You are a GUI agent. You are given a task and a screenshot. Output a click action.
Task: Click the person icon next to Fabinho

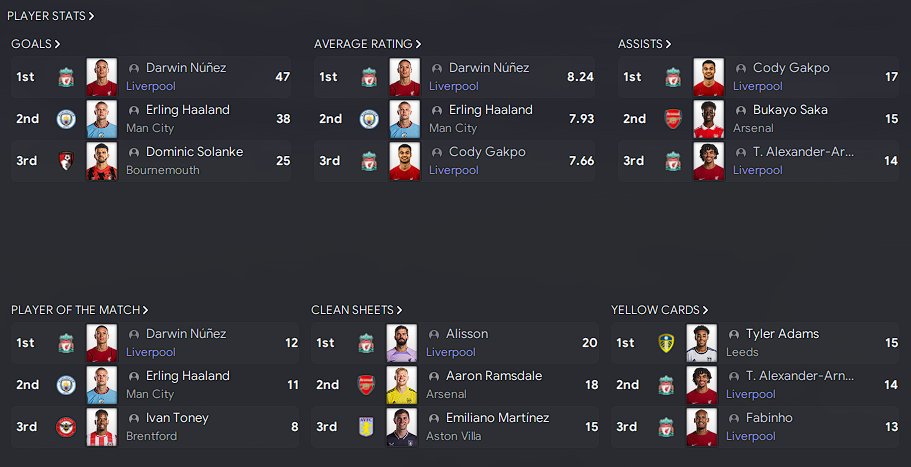[x=733, y=418]
